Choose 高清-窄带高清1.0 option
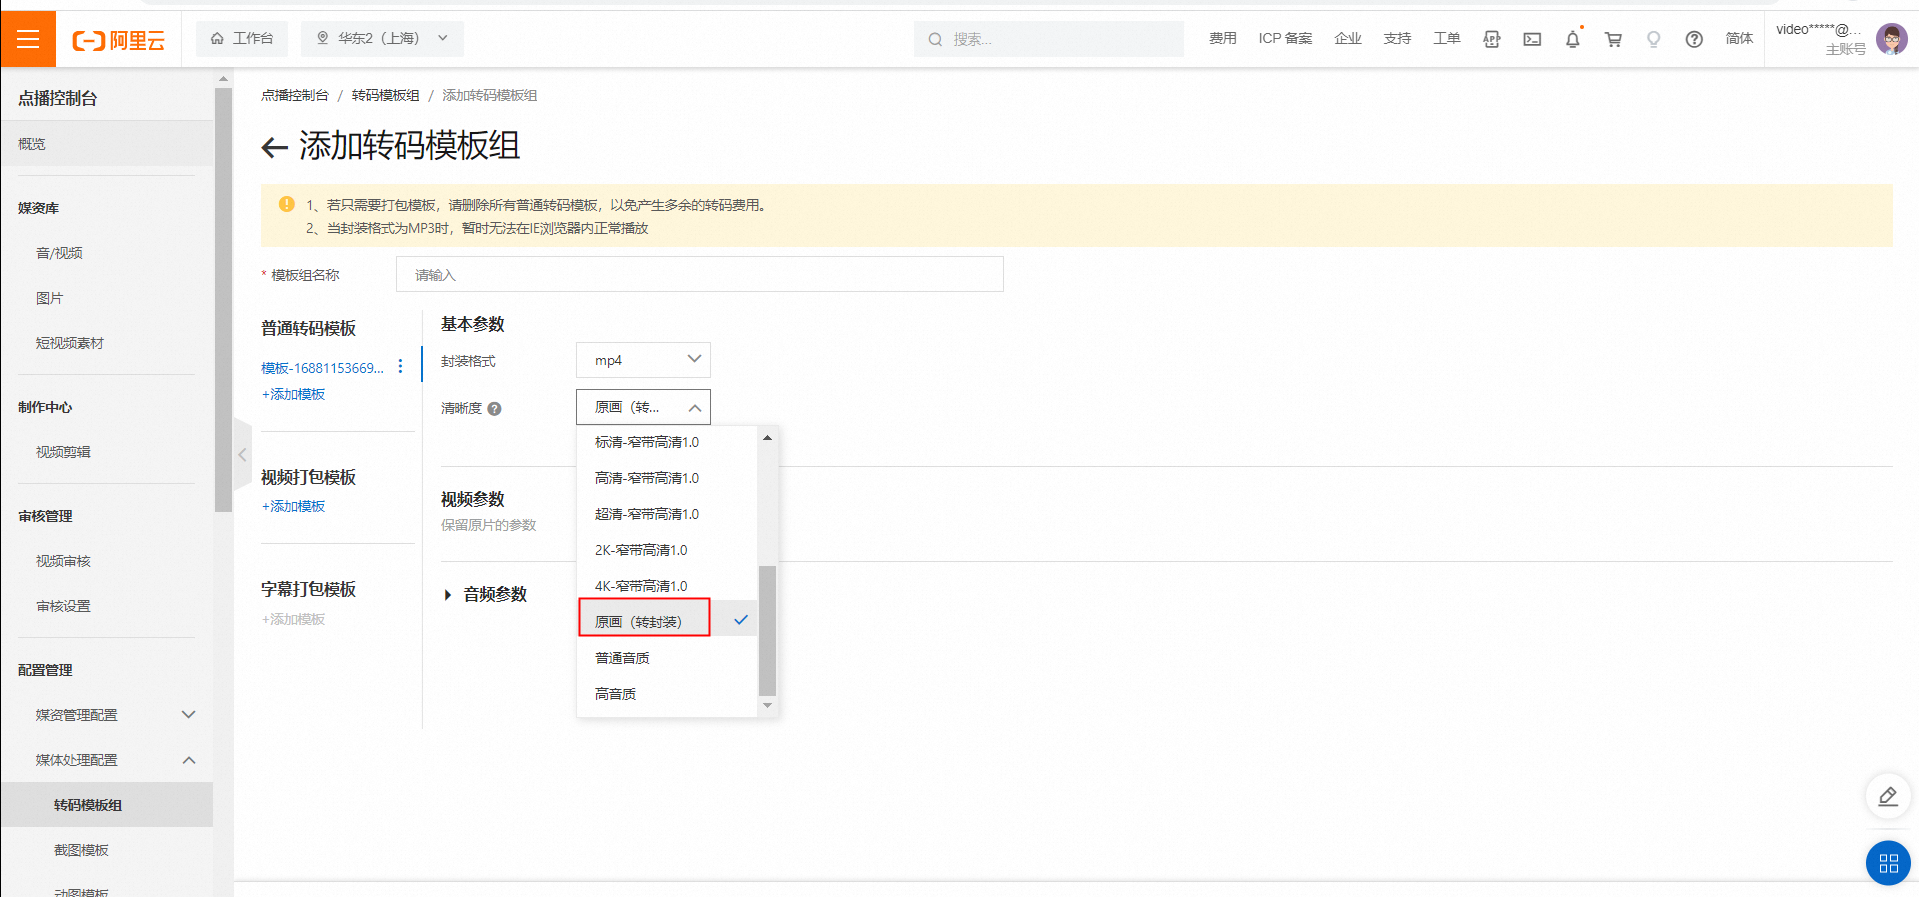 pyautogui.click(x=667, y=478)
